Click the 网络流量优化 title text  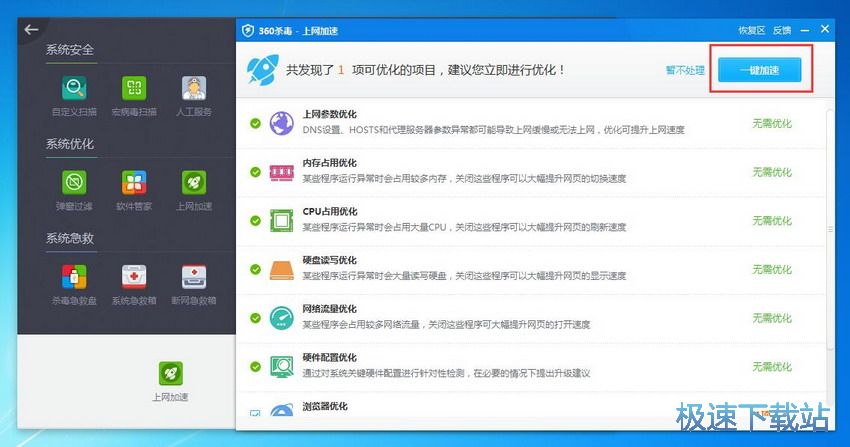330,309
